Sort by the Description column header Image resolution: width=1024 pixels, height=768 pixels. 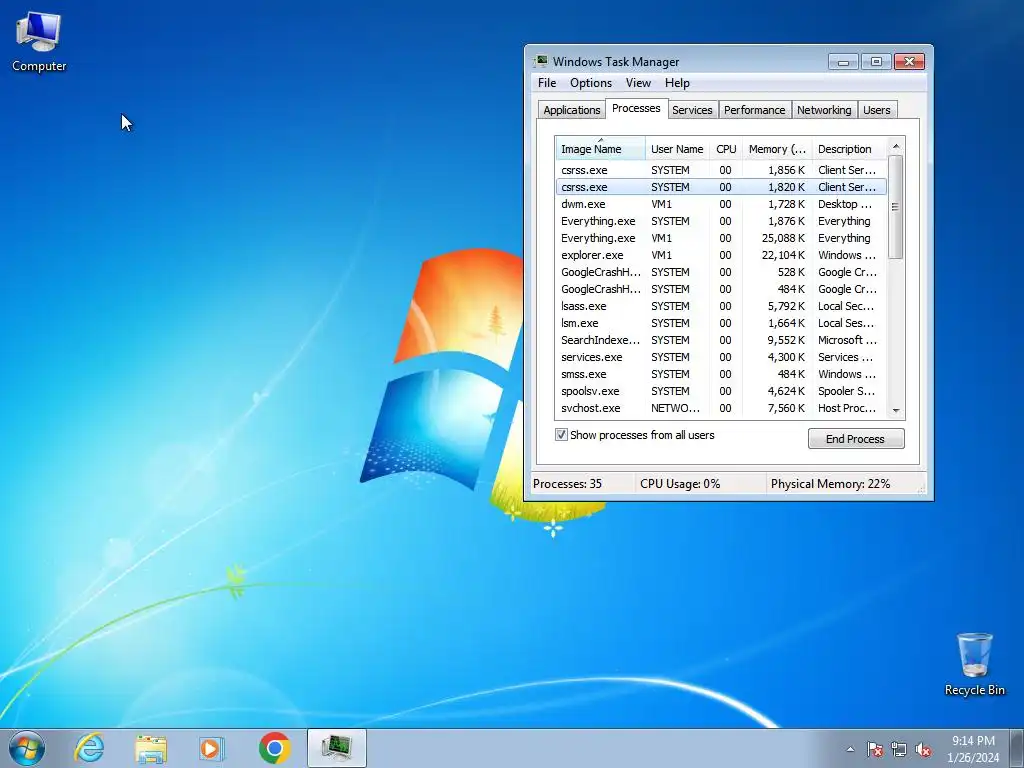pyautogui.click(x=849, y=149)
